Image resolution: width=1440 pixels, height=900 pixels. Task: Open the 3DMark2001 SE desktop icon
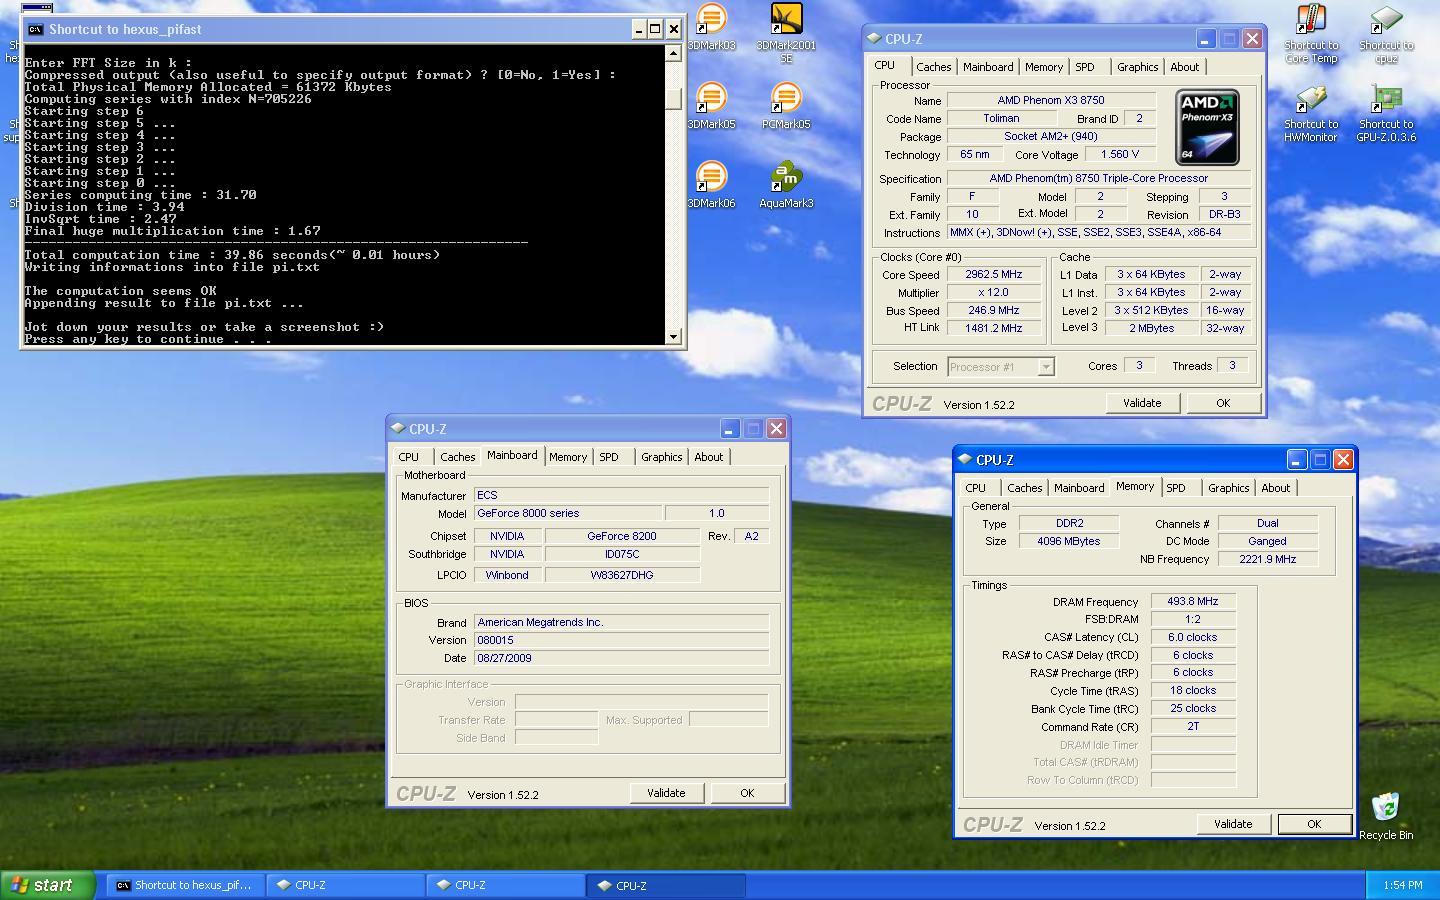point(786,33)
